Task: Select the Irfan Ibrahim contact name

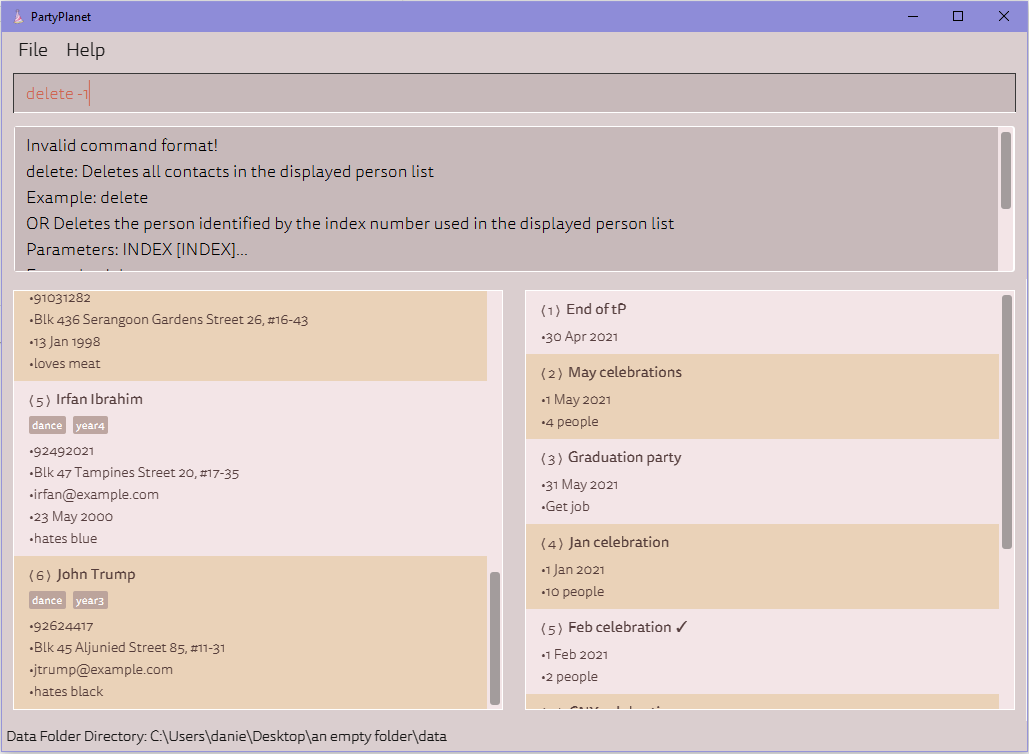Action: (x=99, y=399)
